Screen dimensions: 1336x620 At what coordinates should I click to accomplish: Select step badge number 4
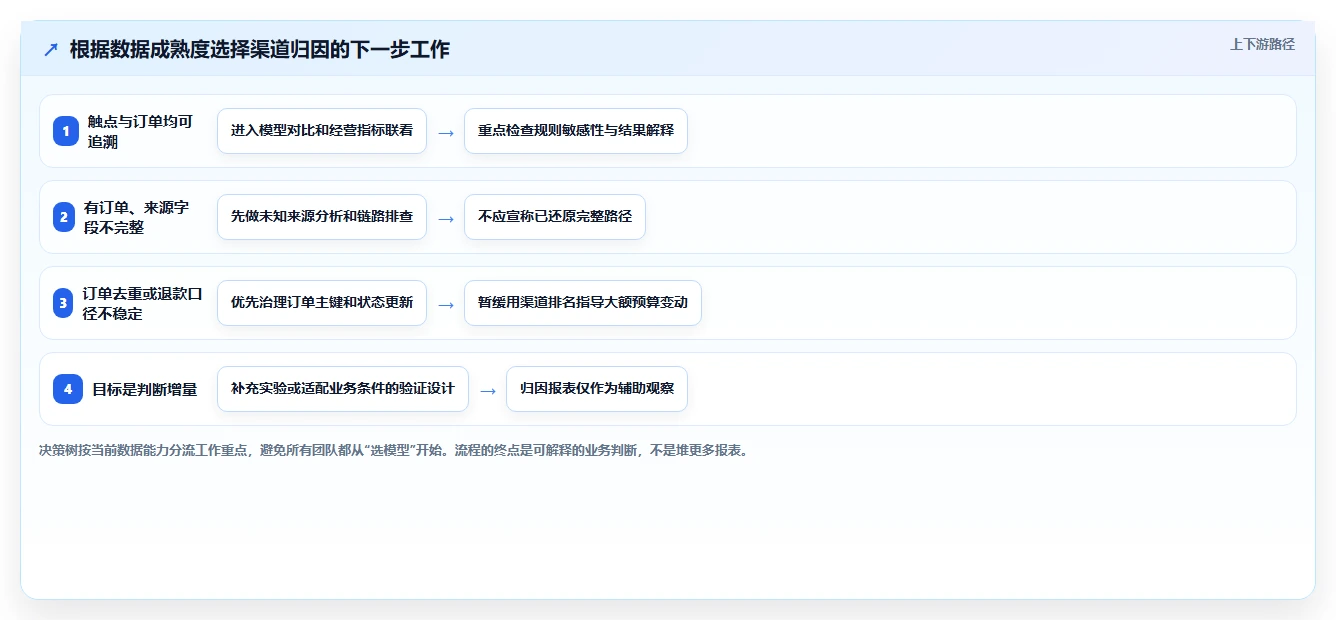click(68, 389)
